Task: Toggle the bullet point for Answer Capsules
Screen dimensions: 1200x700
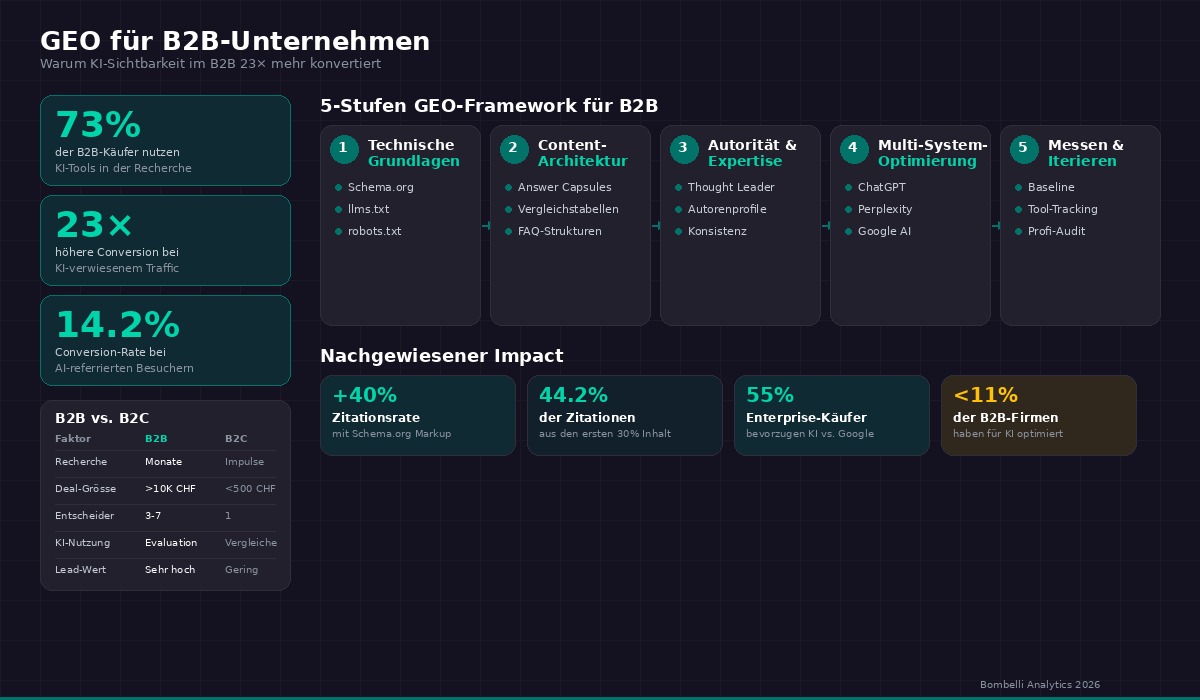Action: click(509, 188)
